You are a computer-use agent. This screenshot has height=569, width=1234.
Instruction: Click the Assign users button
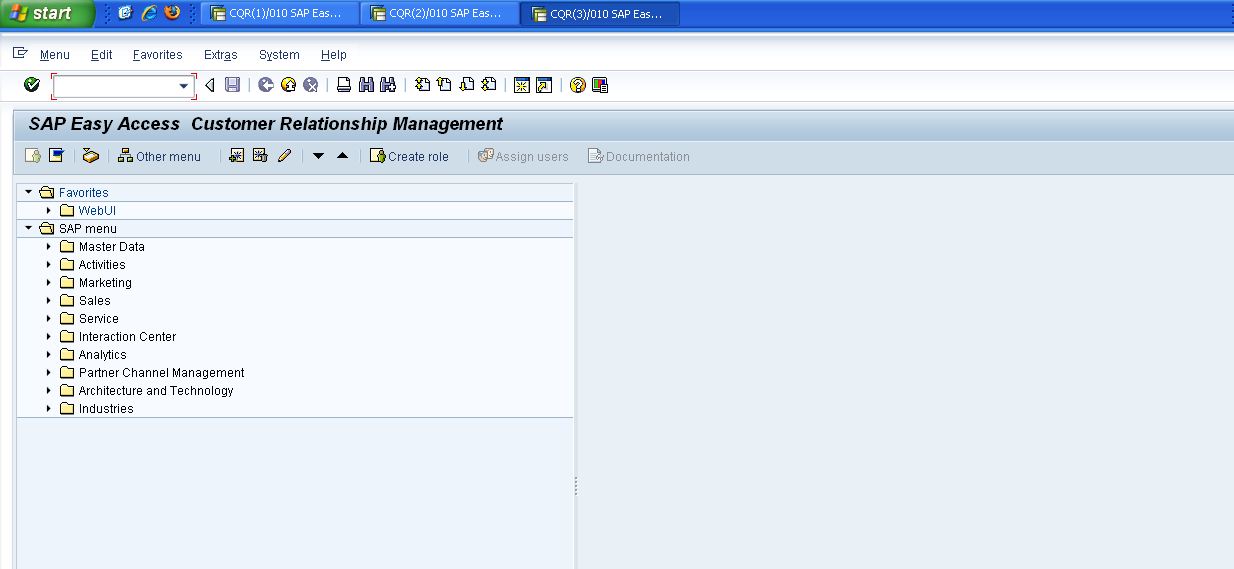pos(524,156)
